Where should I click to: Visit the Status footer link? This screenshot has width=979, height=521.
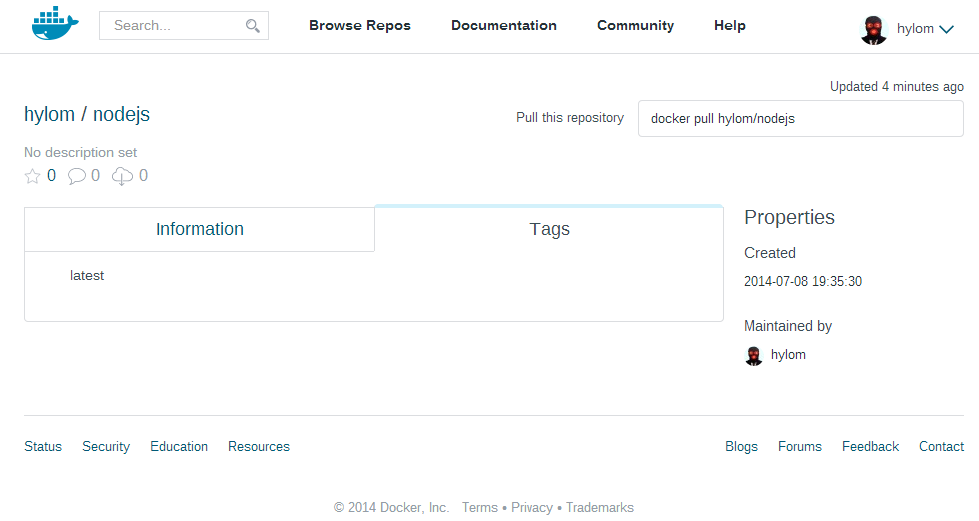43,447
